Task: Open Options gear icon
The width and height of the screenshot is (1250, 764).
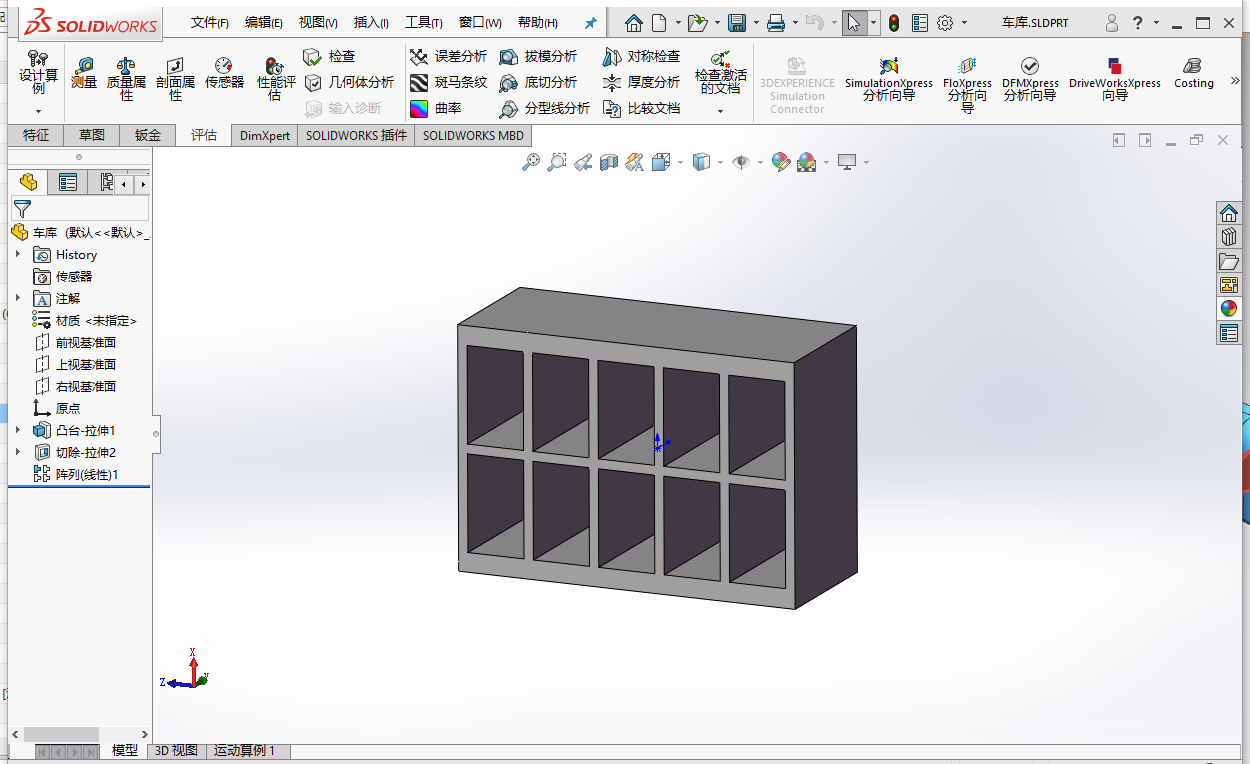Action: pyautogui.click(x=945, y=22)
